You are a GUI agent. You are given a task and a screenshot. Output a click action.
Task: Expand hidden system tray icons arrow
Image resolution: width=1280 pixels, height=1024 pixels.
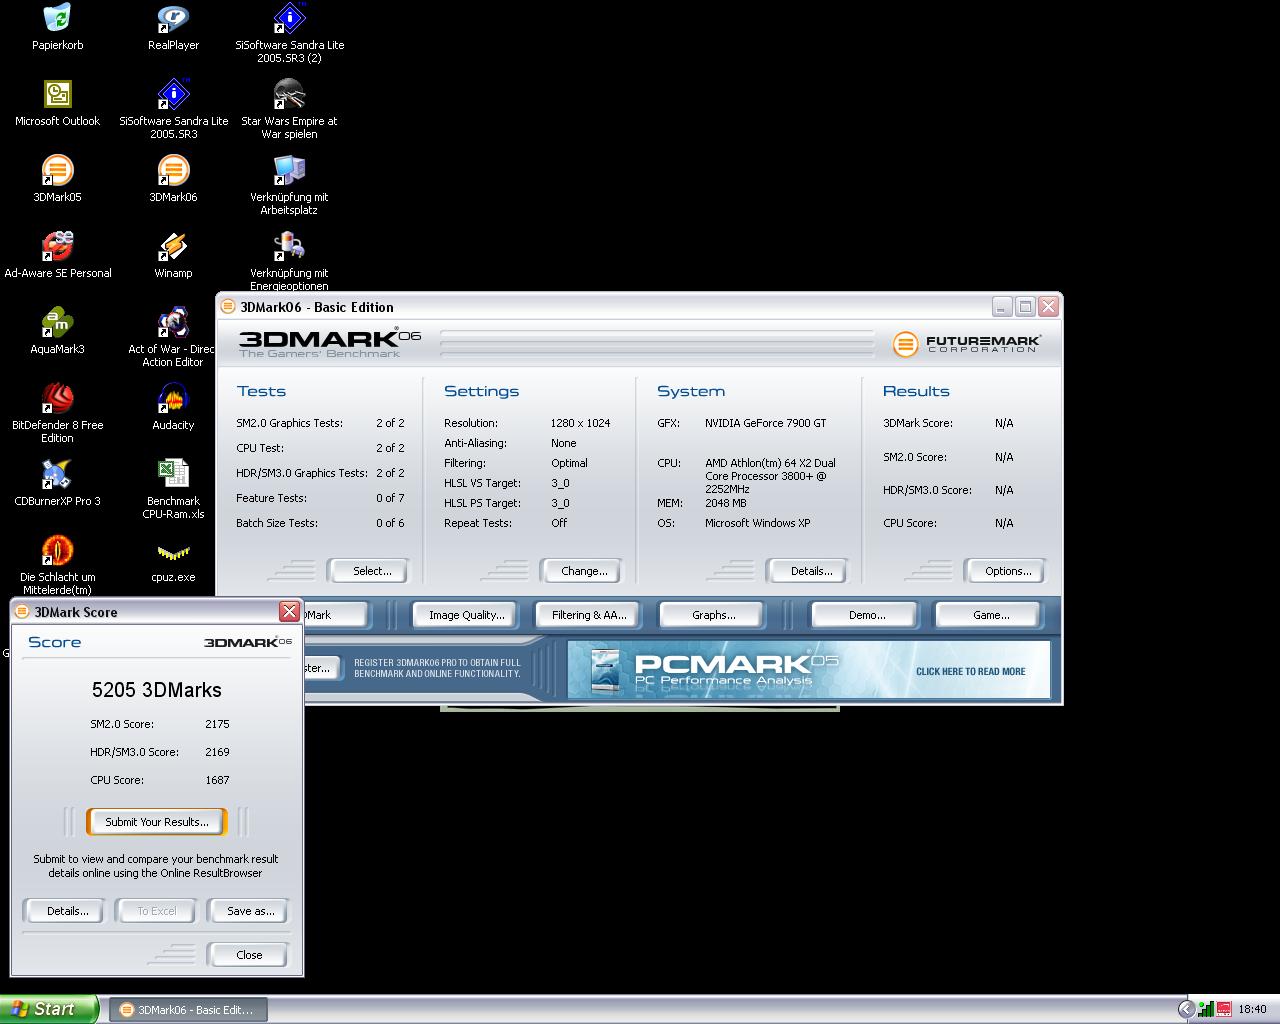[x=1186, y=1009]
